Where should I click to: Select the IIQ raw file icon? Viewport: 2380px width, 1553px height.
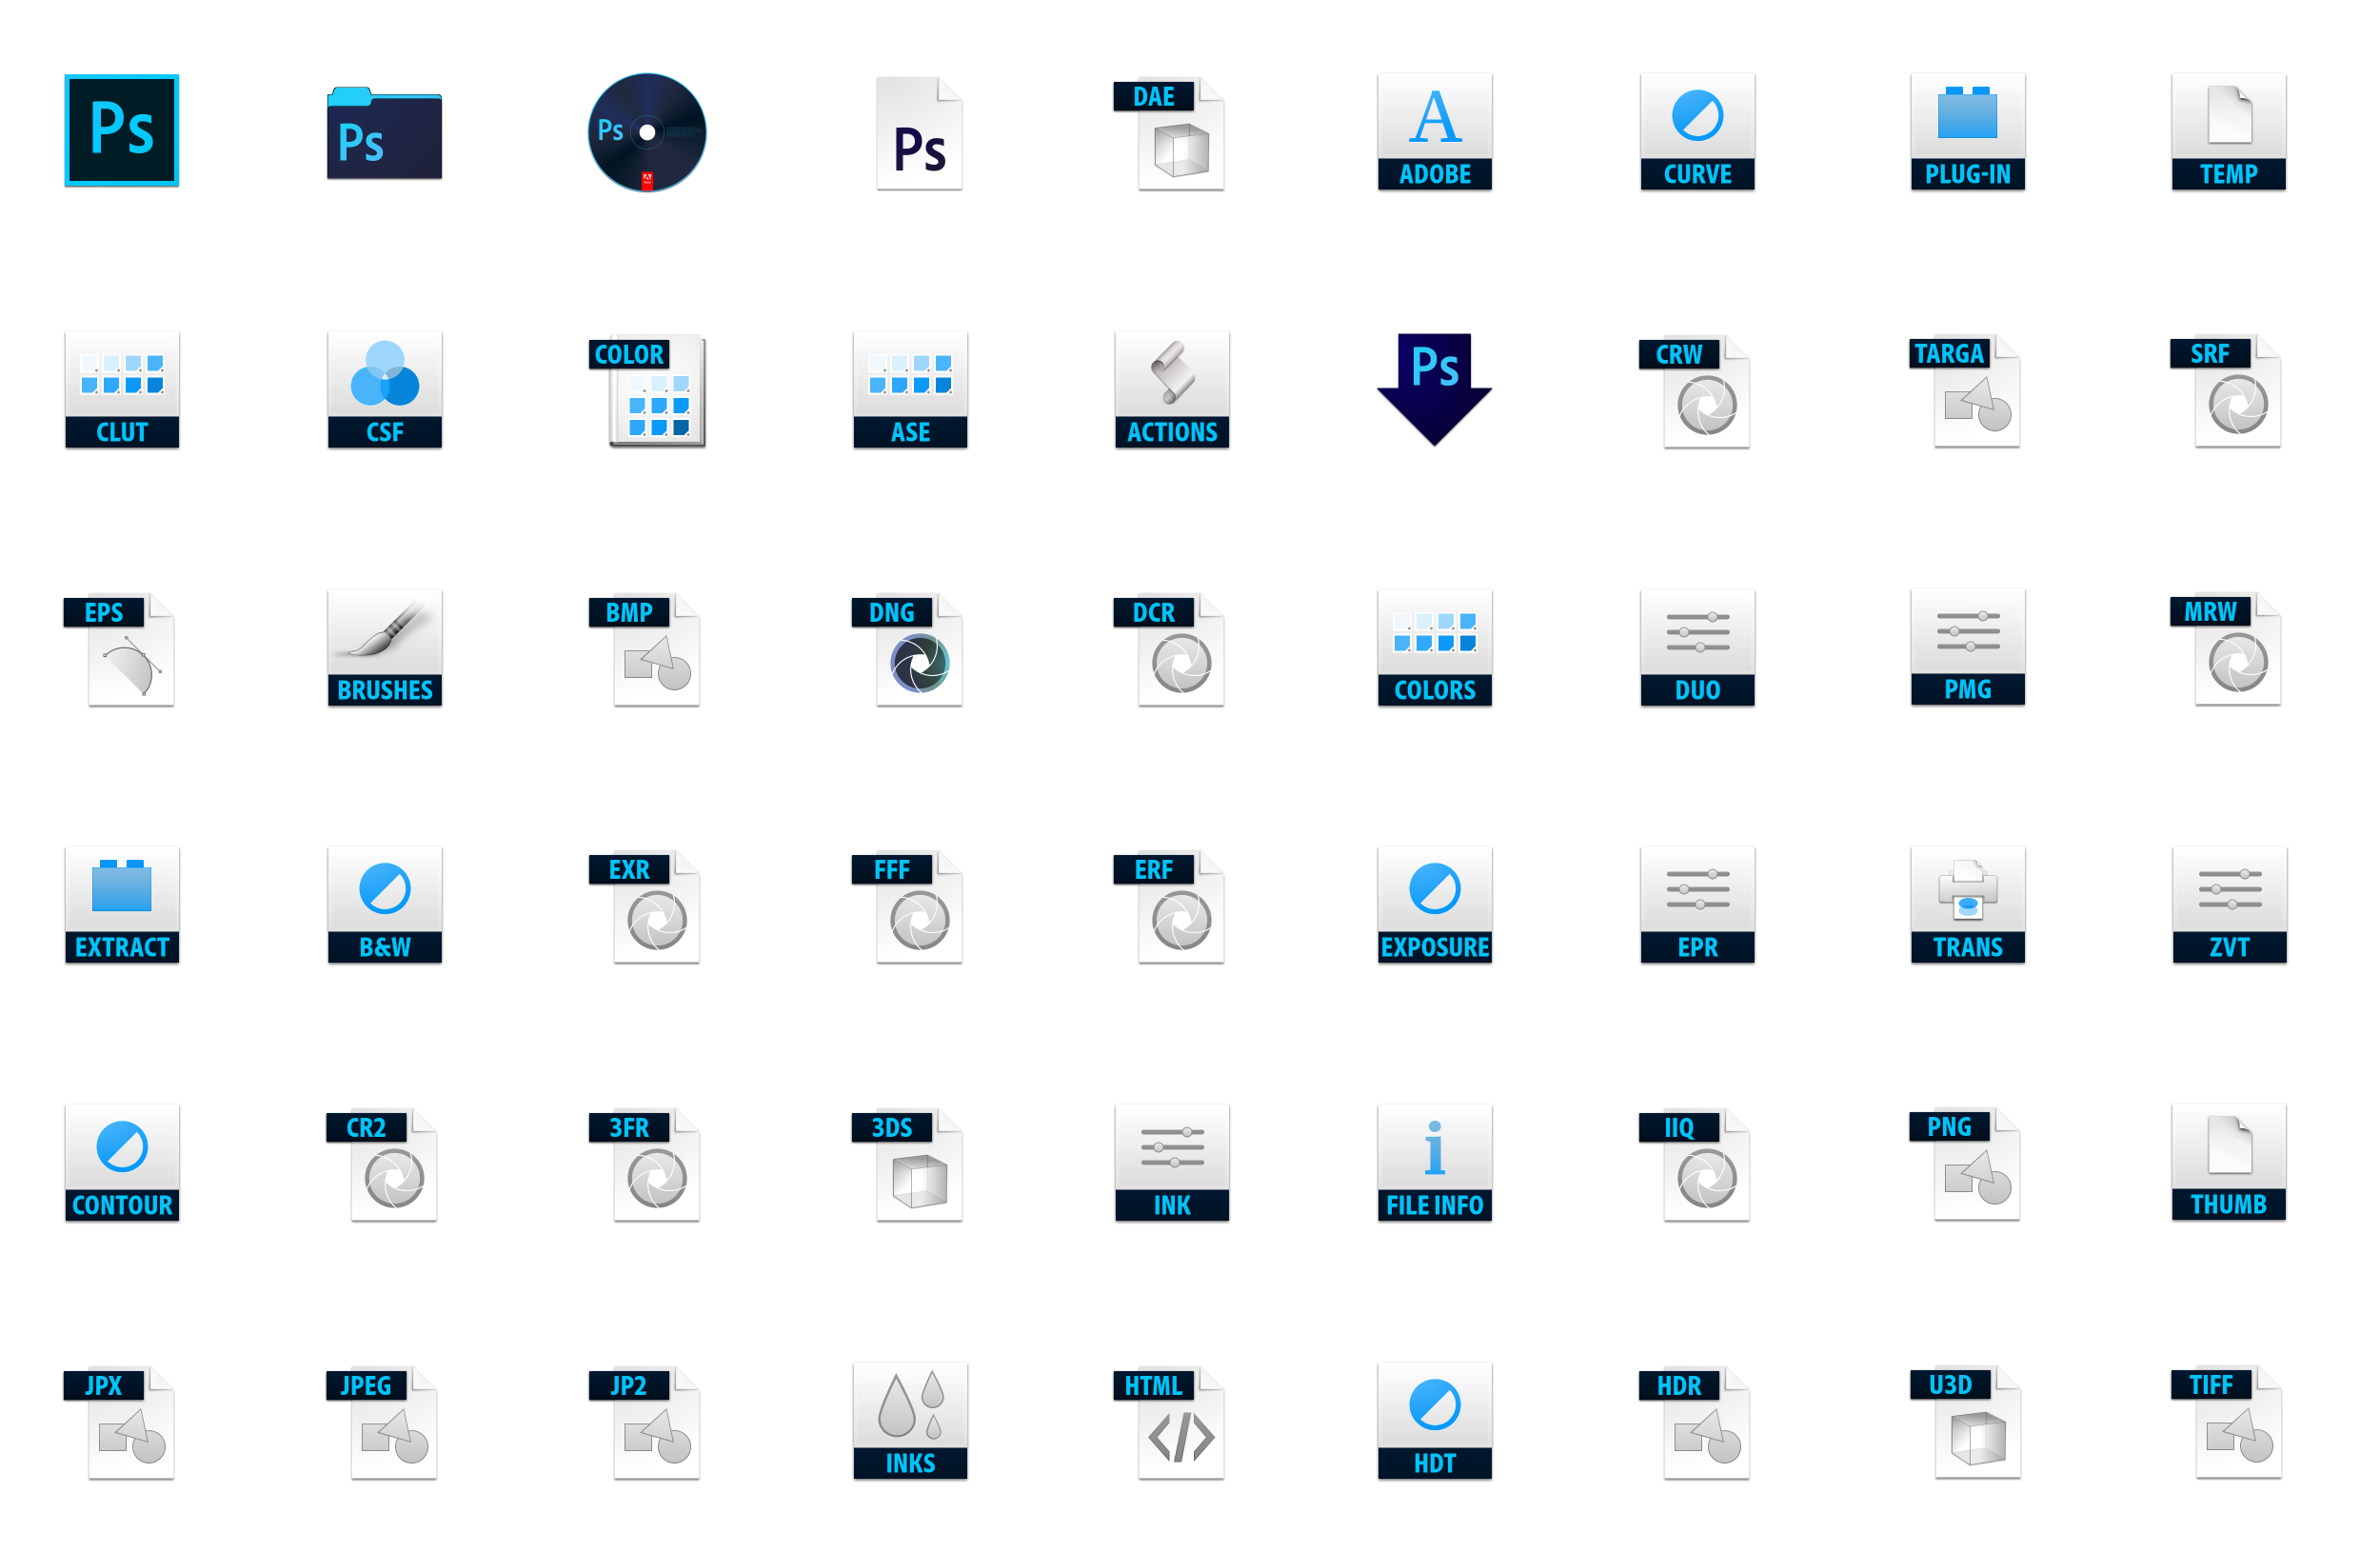1694,1165
